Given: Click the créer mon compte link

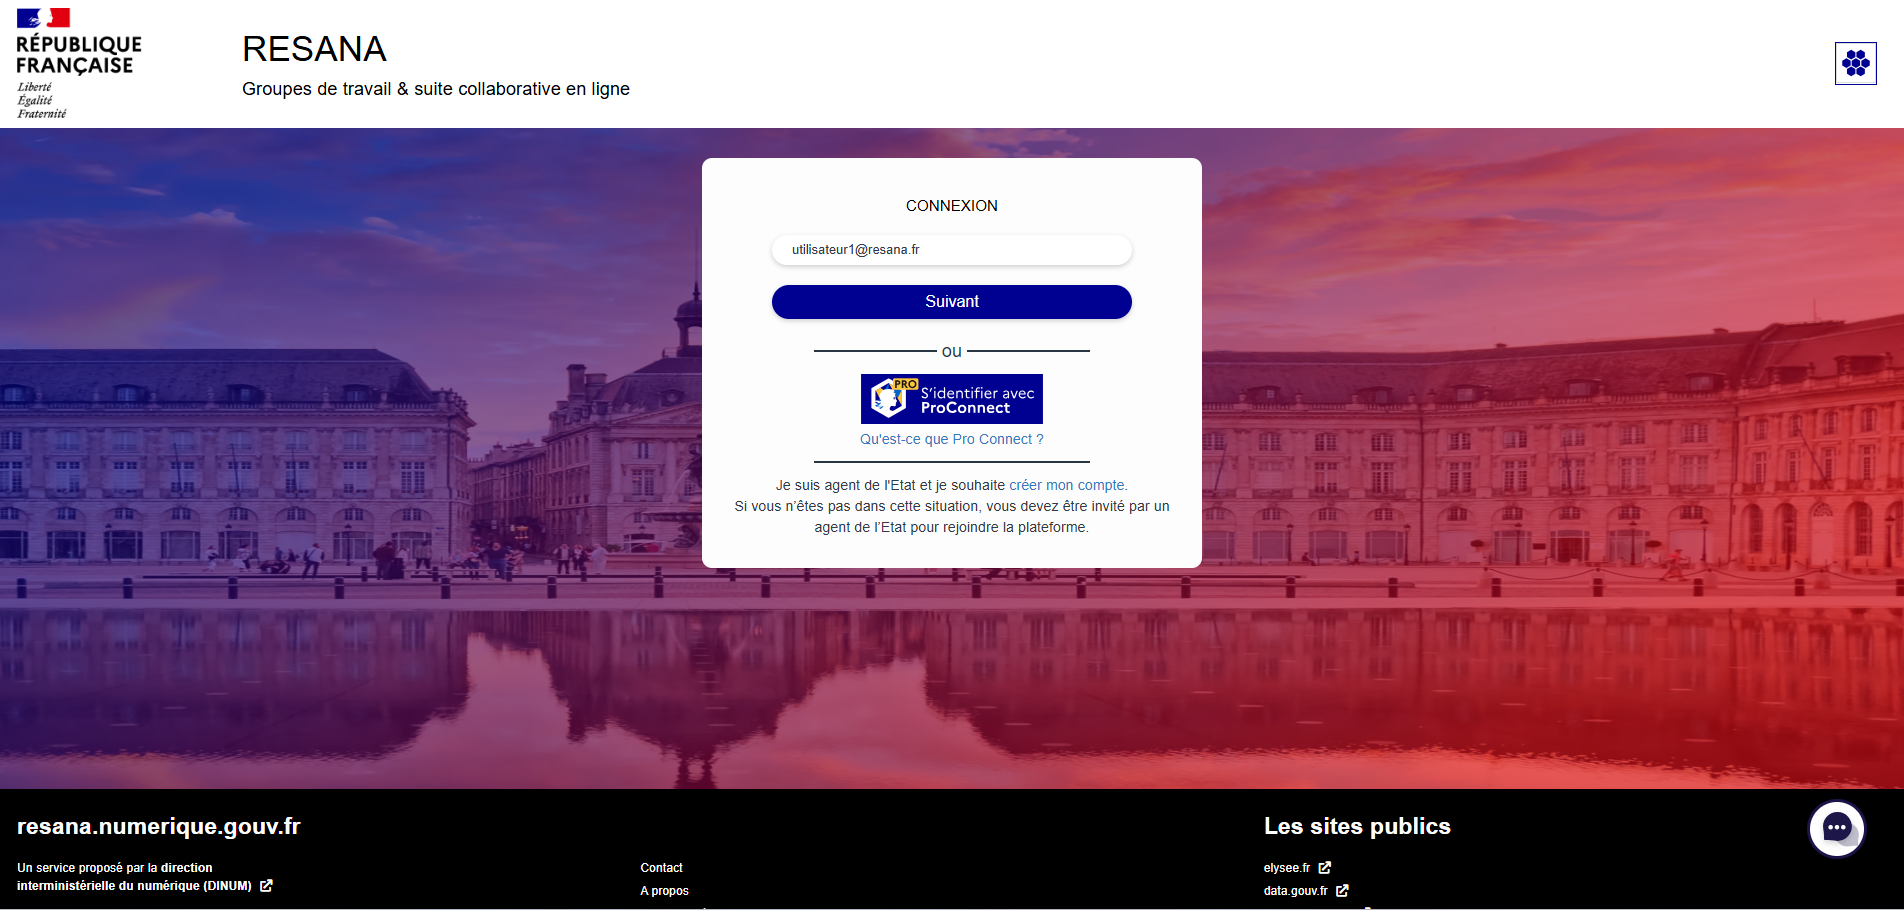Looking at the screenshot, I should [1066, 484].
